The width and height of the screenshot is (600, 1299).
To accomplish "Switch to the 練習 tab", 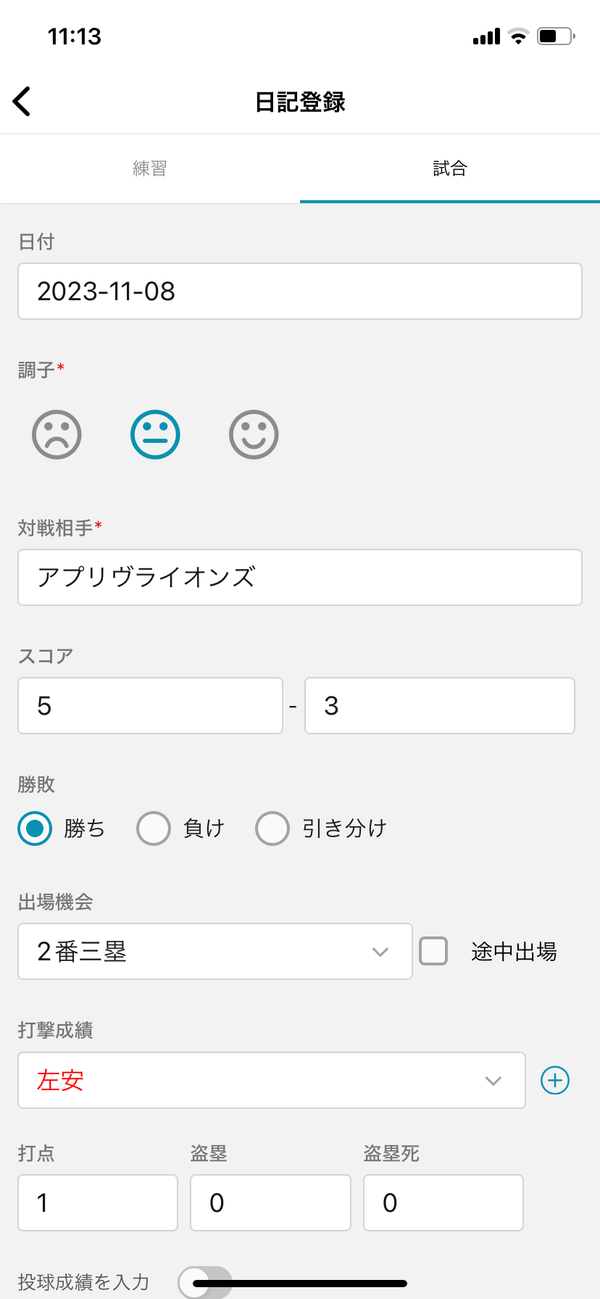I will click(150, 169).
